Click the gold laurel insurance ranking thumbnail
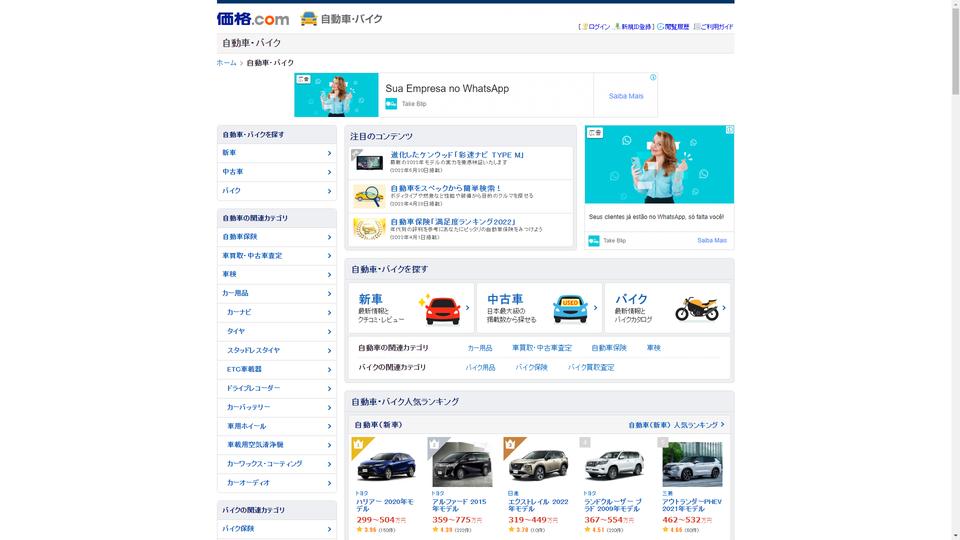The height and width of the screenshot is (540, 960). 369,229
